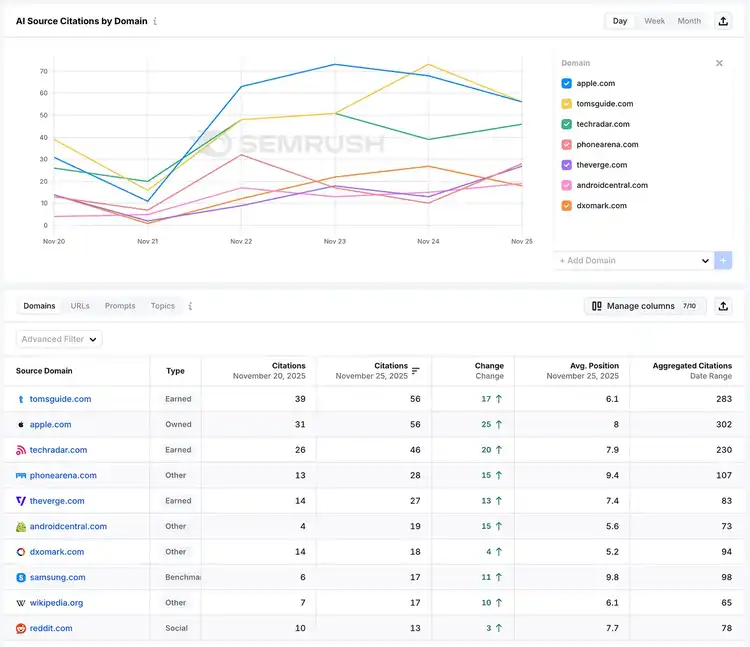The height and width of the screenshot is (647, 750).
Task: Click the apple.com favicon
Action: (21, 425)
